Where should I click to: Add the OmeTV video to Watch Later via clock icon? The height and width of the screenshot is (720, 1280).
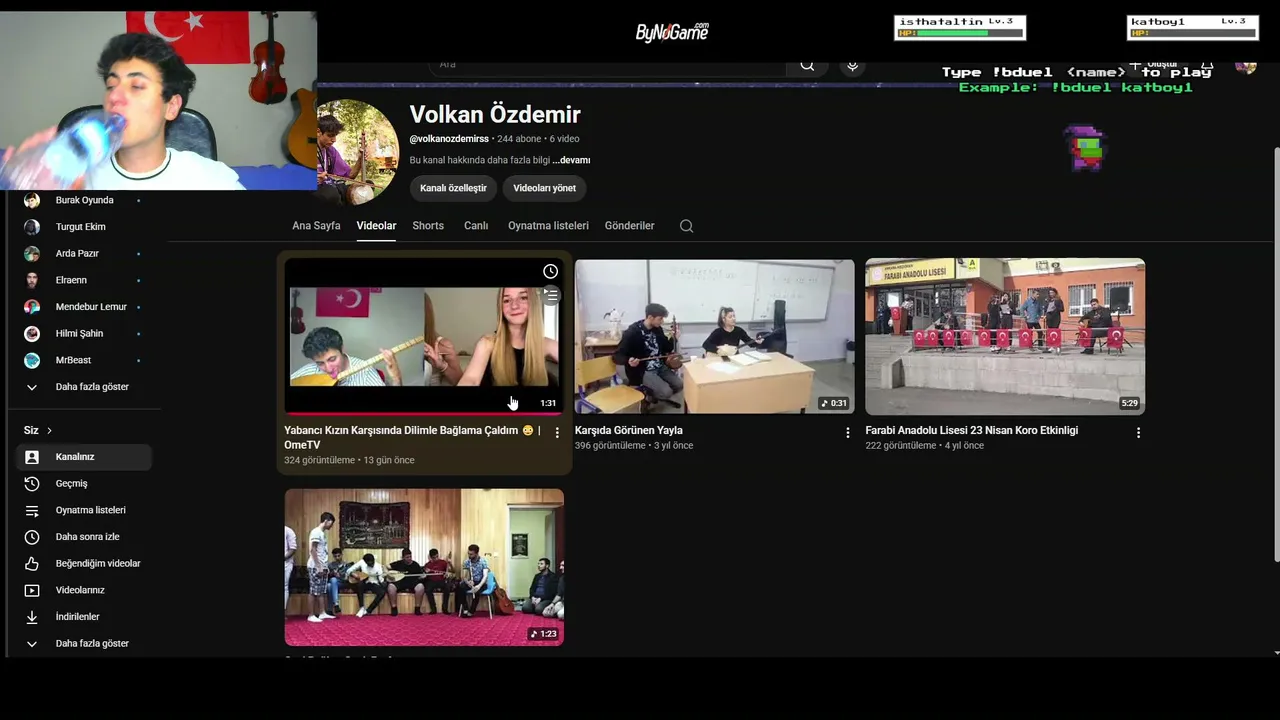(550, 271)
